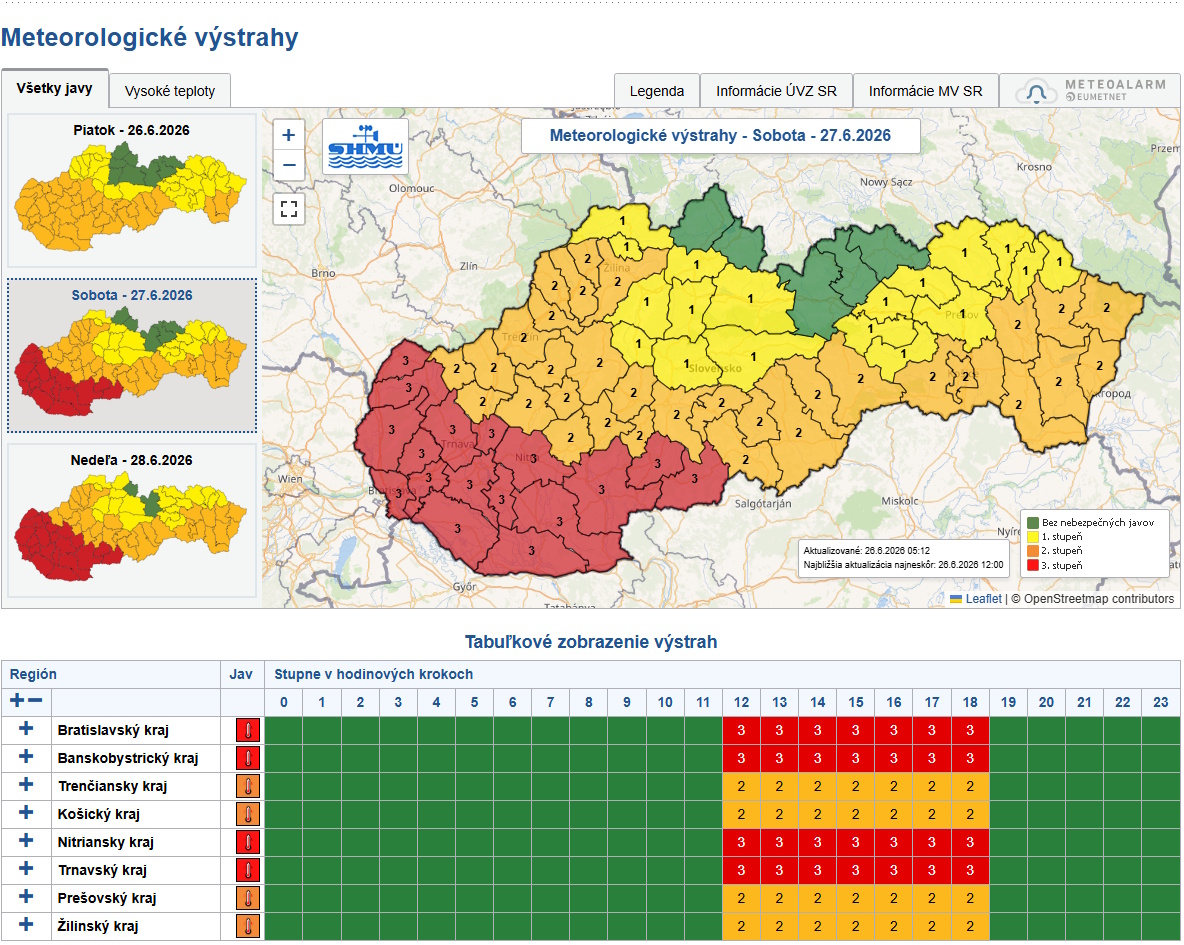The width and height of the screenshot is (1184, 945).
Task: Open the Informácie ÚVZ SR tab
Action: [776, 91]
